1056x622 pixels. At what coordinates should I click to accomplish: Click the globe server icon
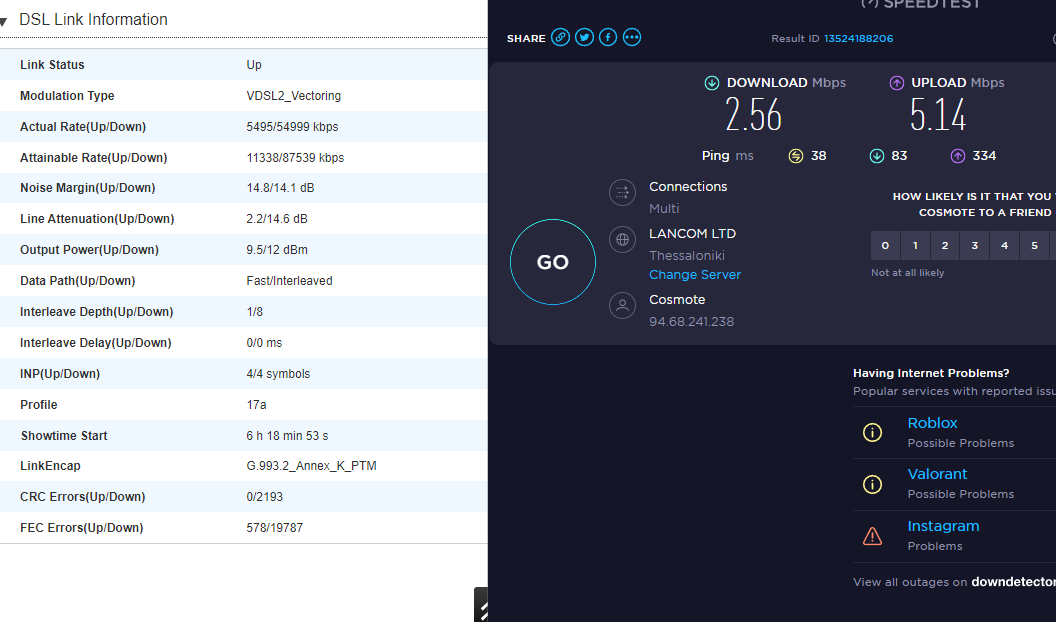(622, 240)
